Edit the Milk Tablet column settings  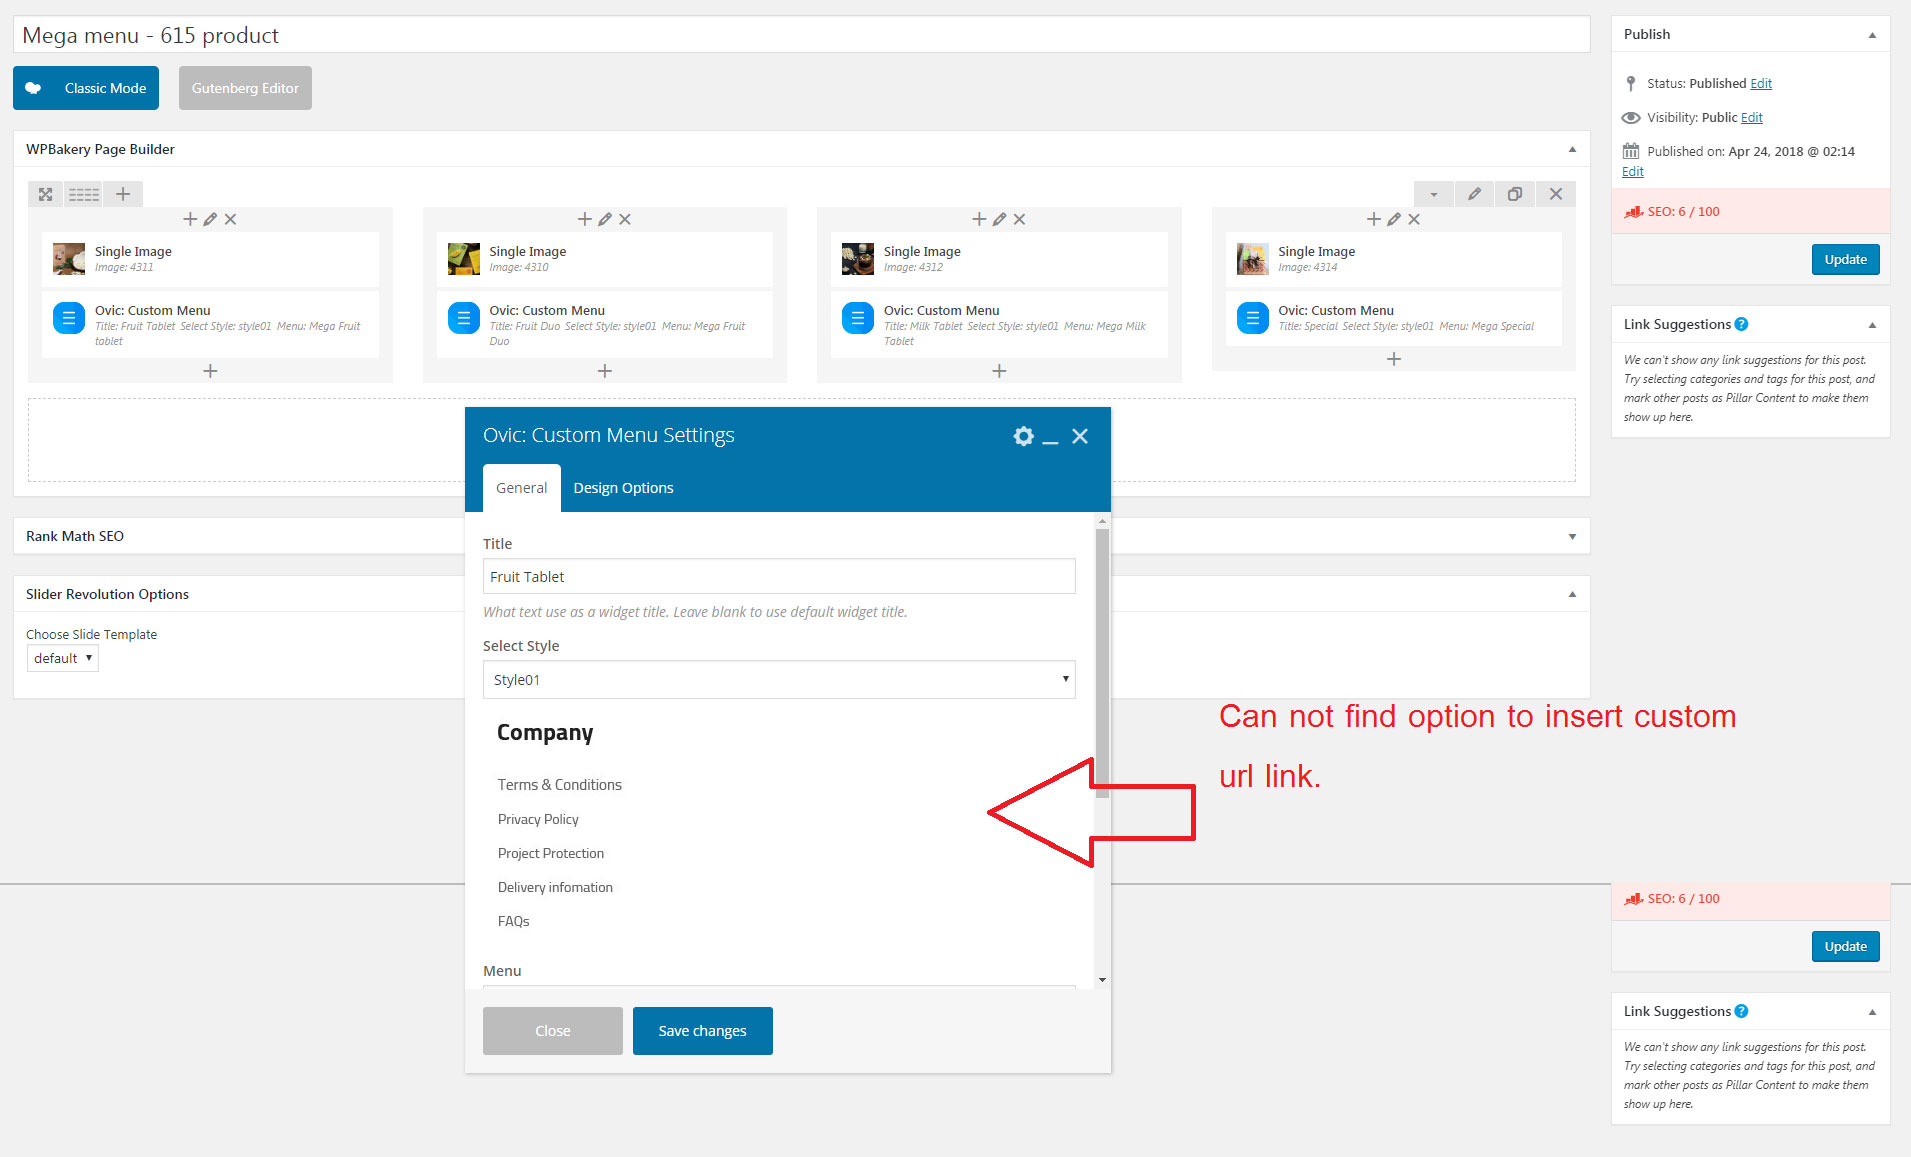point(999,219)
